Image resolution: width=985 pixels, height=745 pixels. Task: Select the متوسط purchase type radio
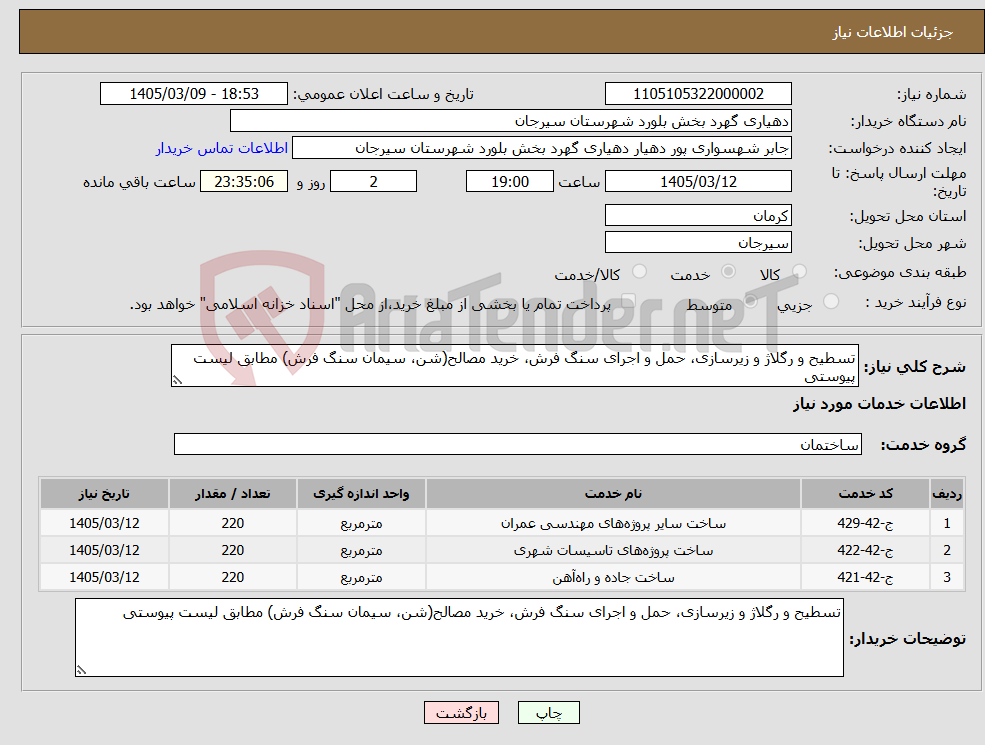751,301
